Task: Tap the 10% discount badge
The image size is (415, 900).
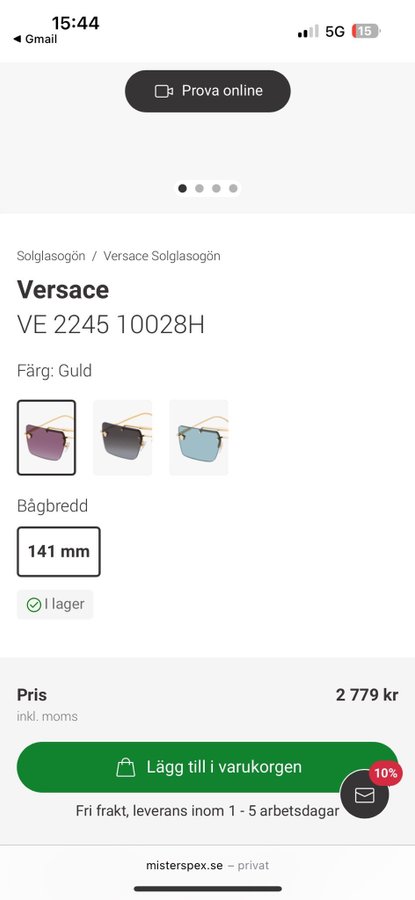Action: [386, 773]
